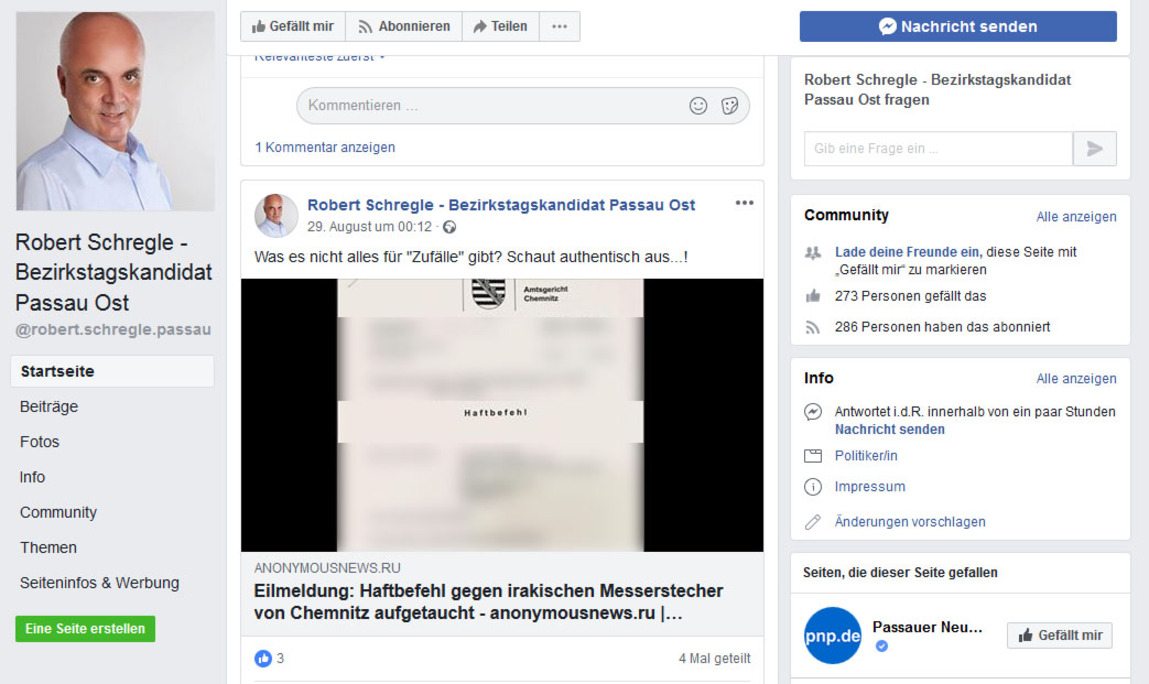Open Themen in the sidebar
Image resolution: width=1149 pixels, height=684 pixels.
pos(48,548)
